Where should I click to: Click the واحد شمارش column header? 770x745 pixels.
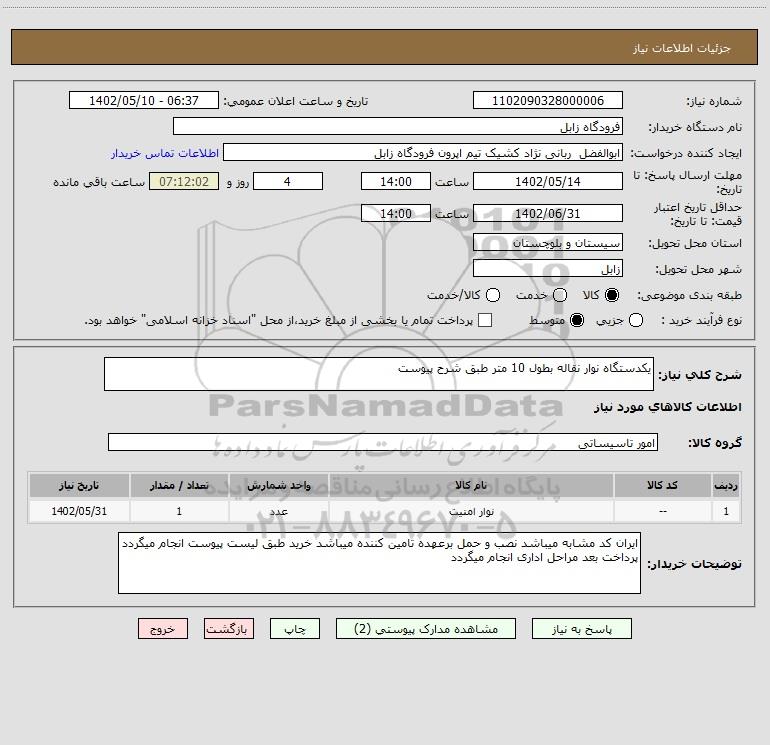(278, 486)
